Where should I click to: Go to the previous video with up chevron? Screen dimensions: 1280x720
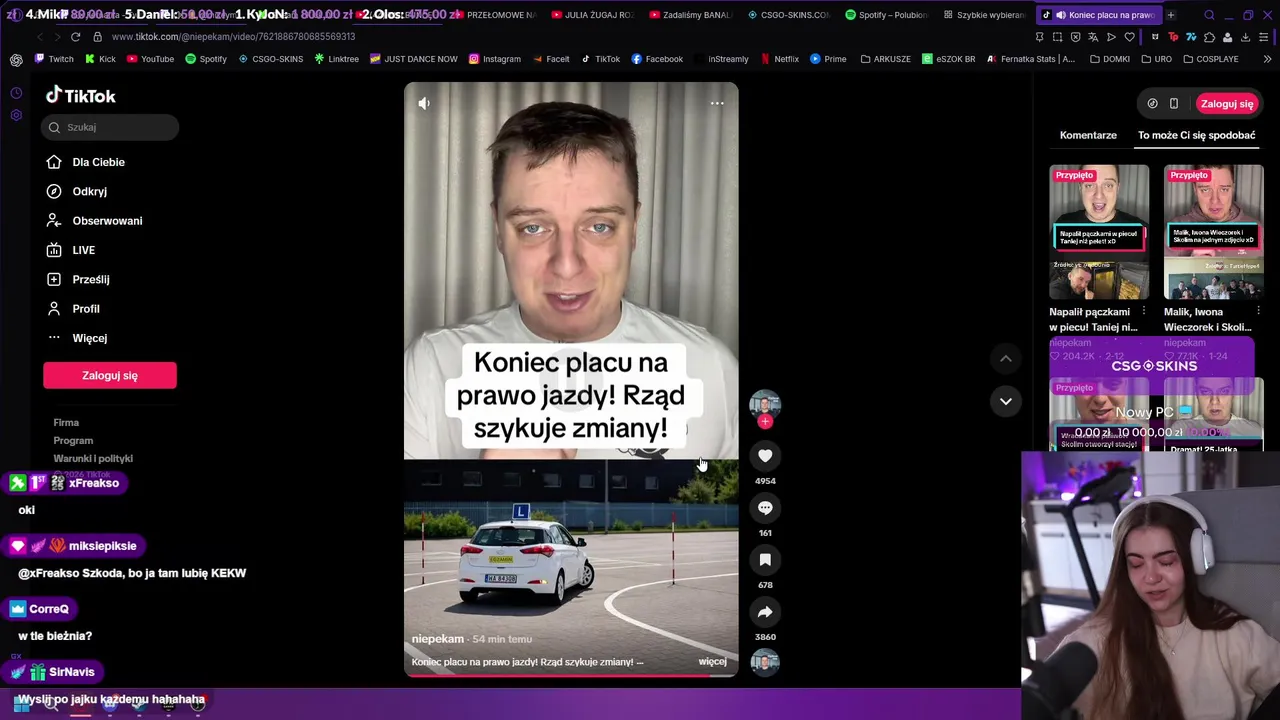(x=1006, y=359)
